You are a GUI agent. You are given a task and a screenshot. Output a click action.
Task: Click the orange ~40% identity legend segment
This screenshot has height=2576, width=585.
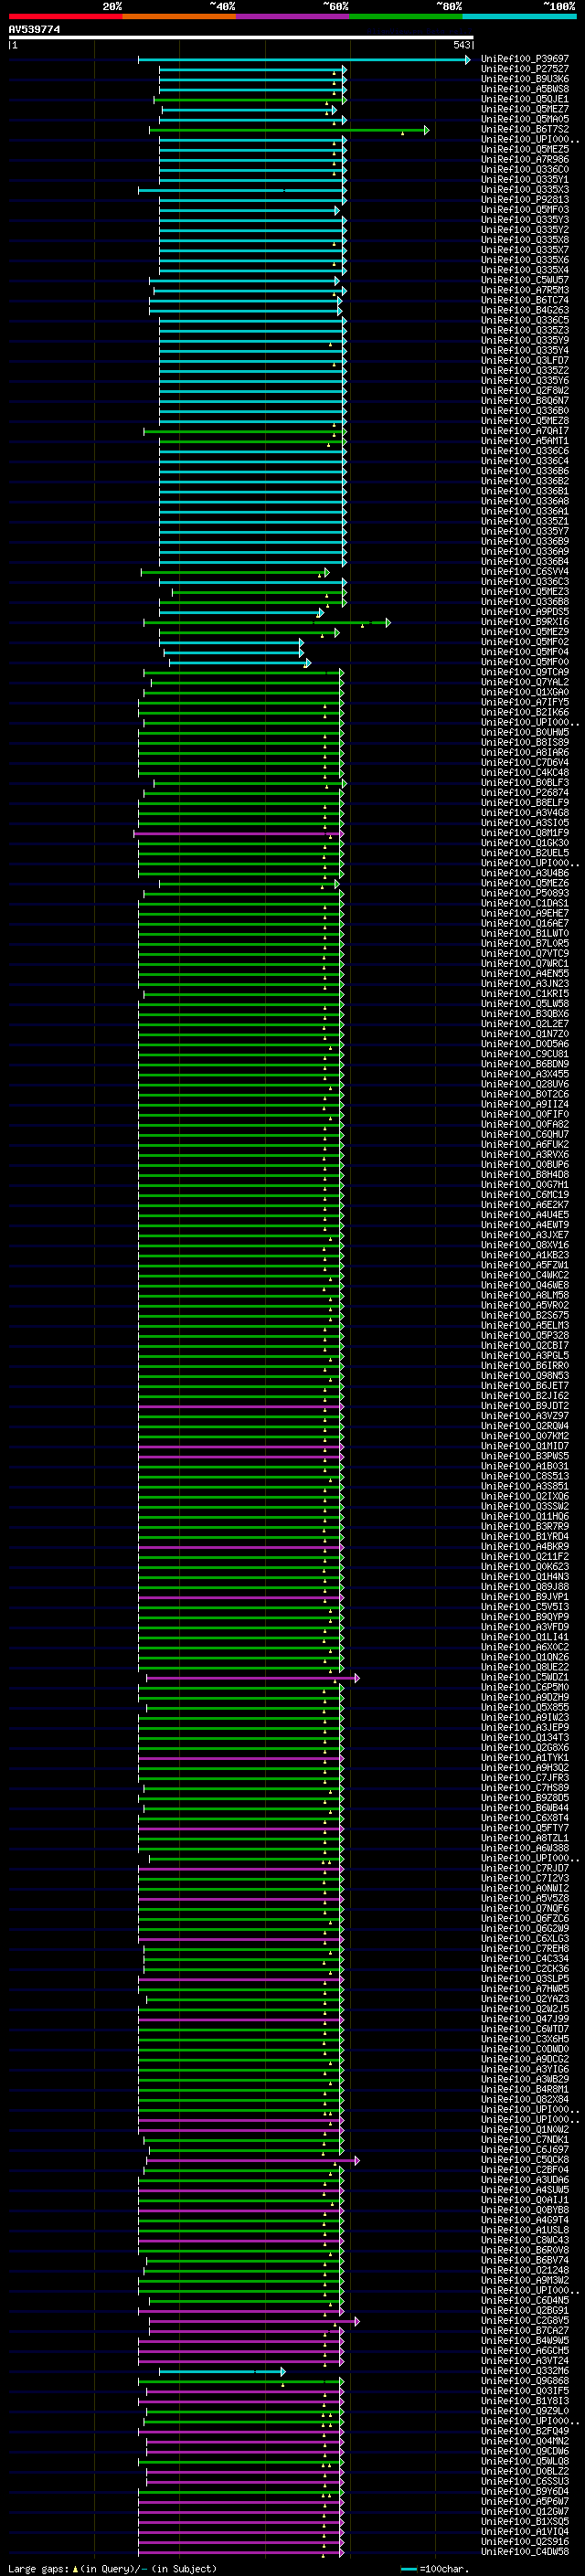click(x=179, y=16)
